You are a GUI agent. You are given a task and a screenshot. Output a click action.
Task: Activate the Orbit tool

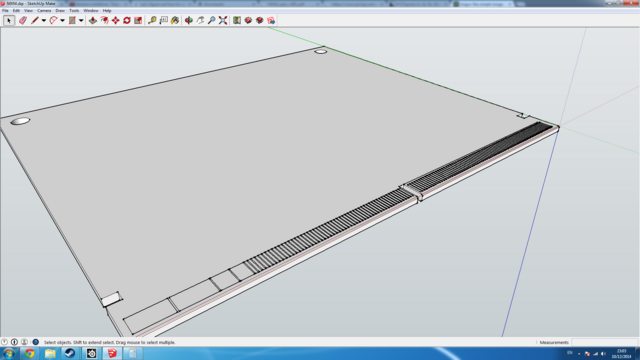click(189, 20)
